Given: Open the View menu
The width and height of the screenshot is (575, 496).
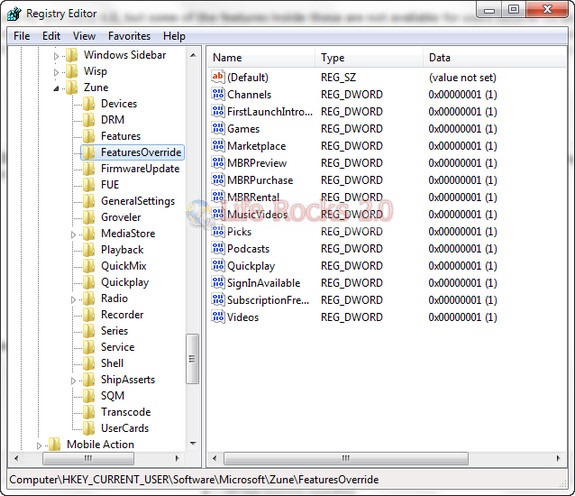Looking at the screenshot, I should point(84,36).
